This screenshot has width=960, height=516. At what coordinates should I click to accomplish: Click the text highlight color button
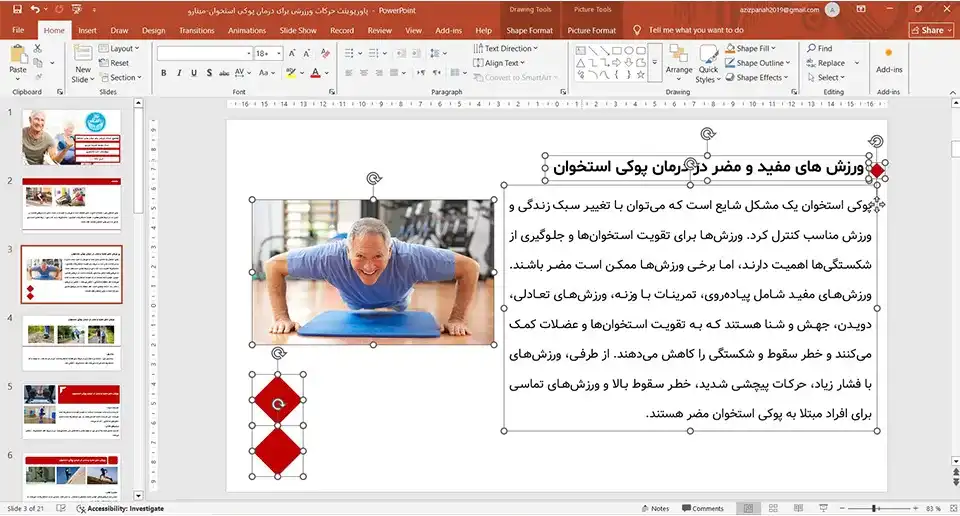(291, 73)
